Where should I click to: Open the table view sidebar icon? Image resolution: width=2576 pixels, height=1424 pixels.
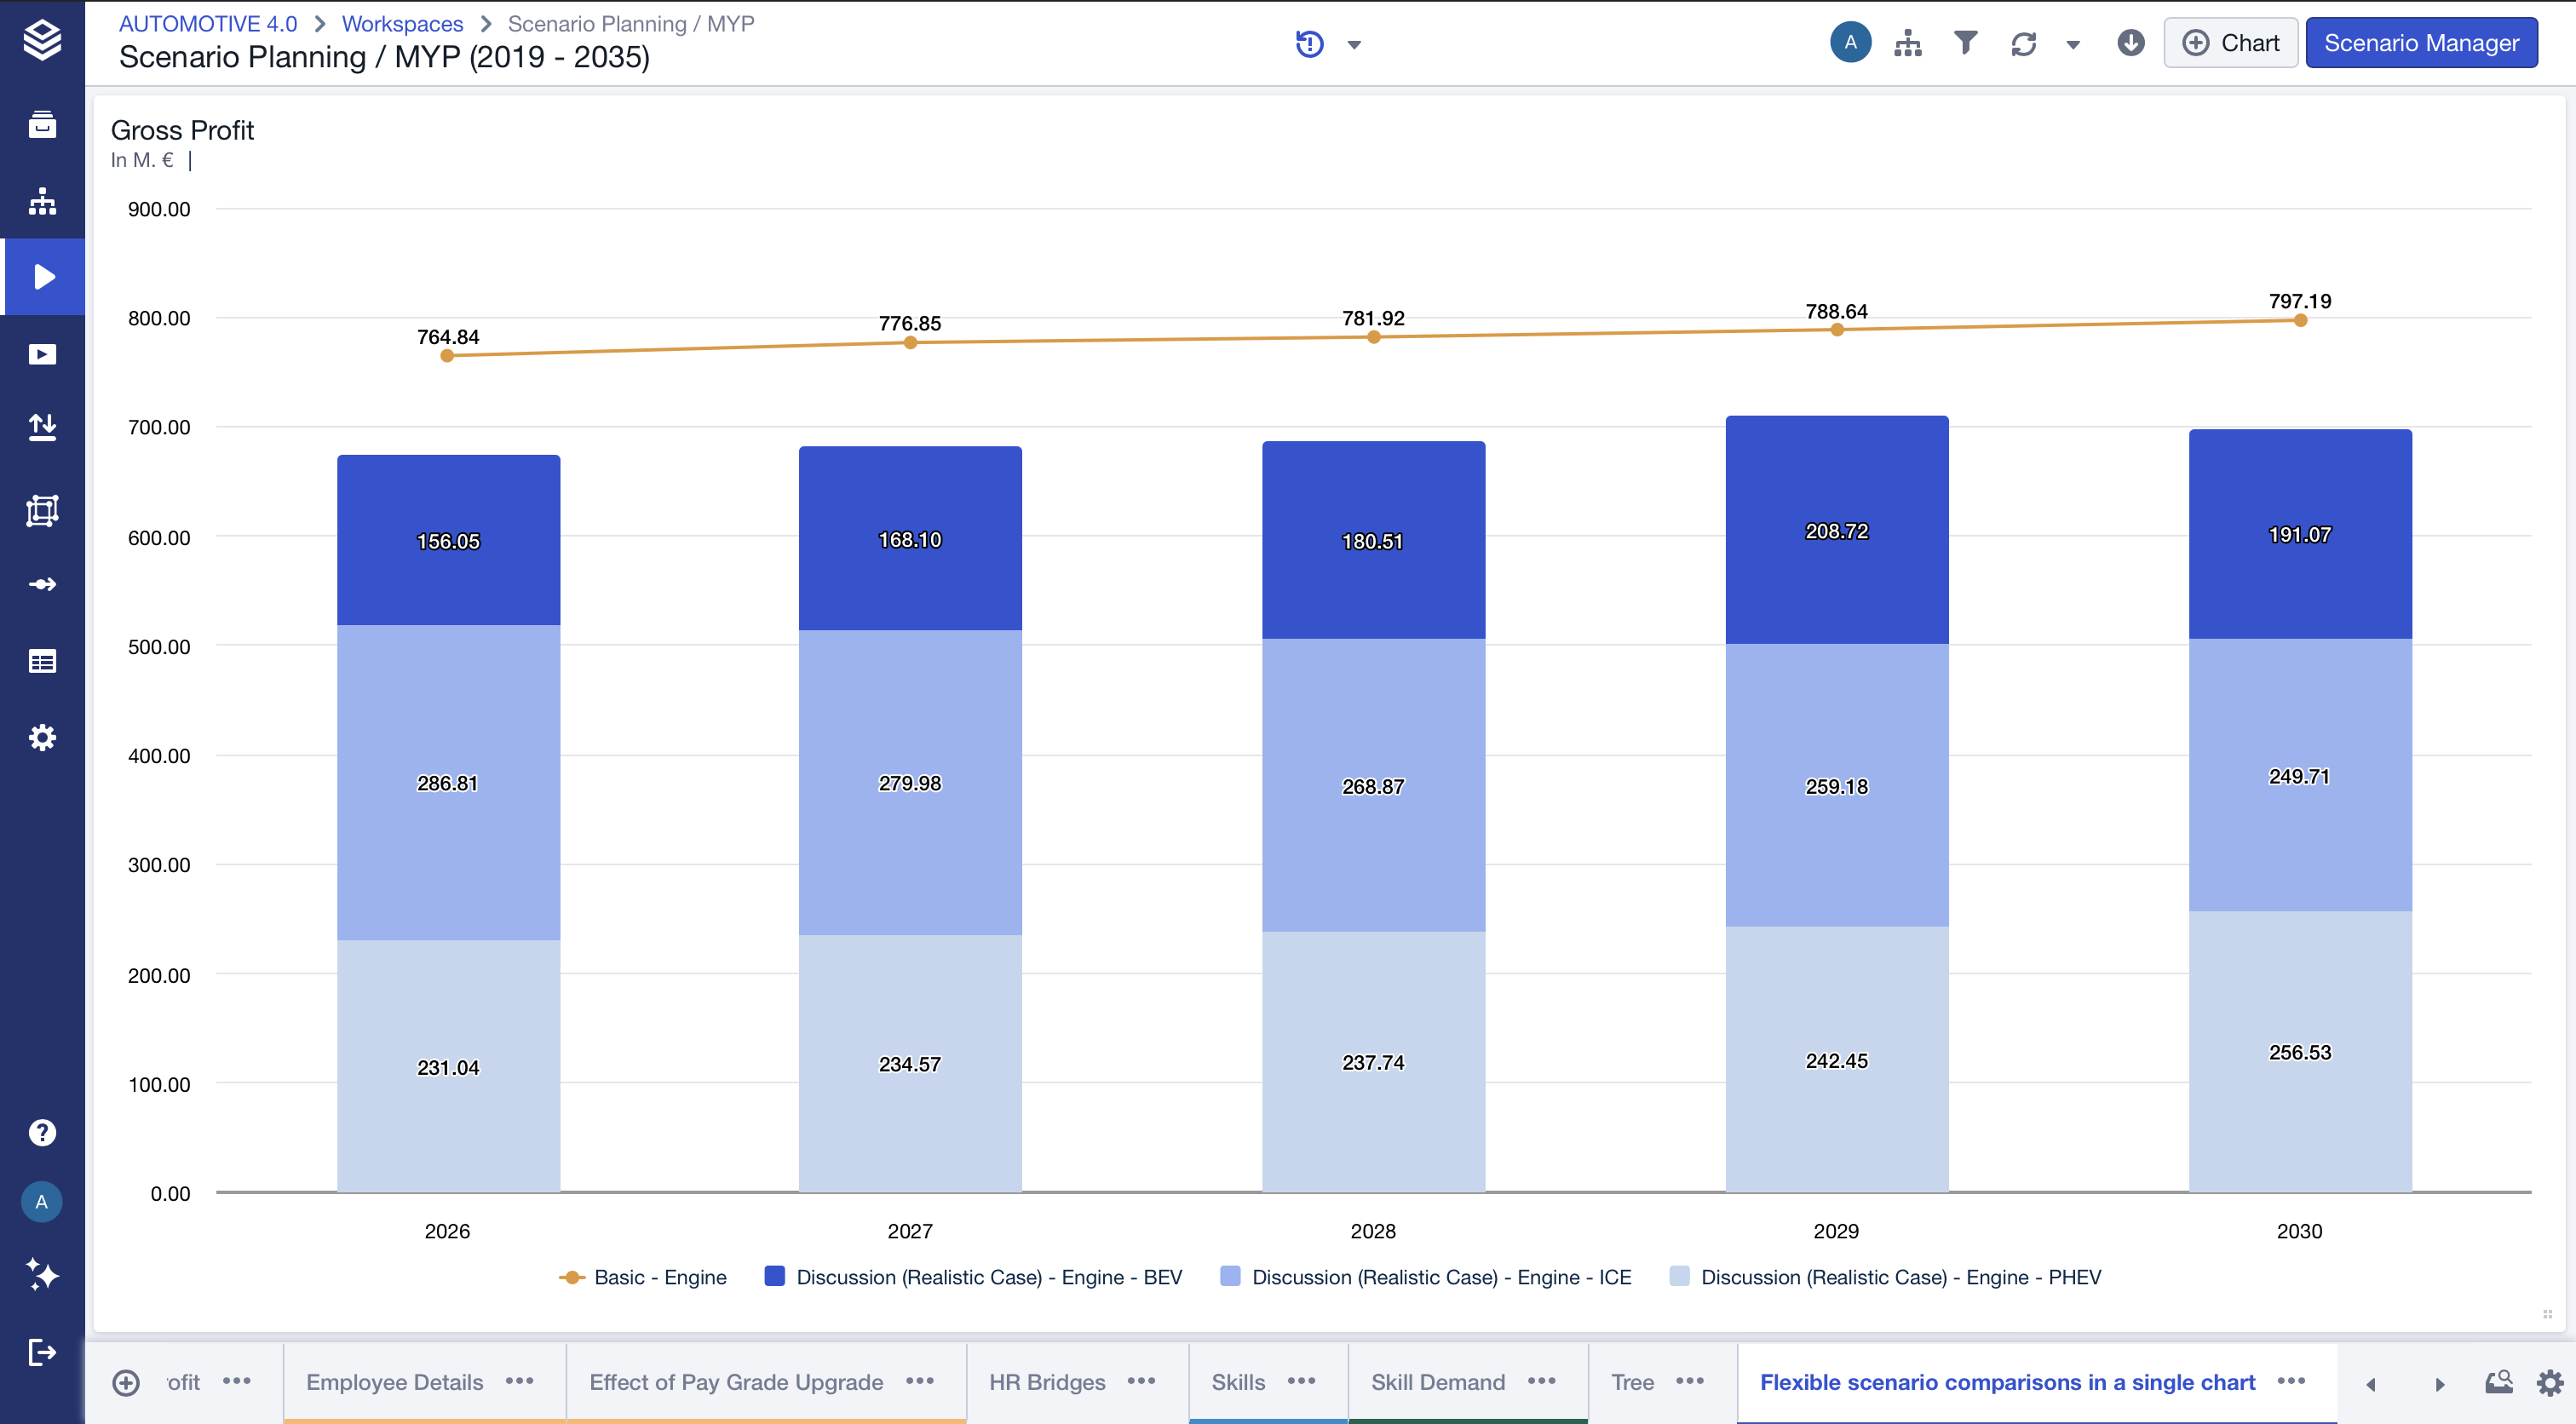42,661
